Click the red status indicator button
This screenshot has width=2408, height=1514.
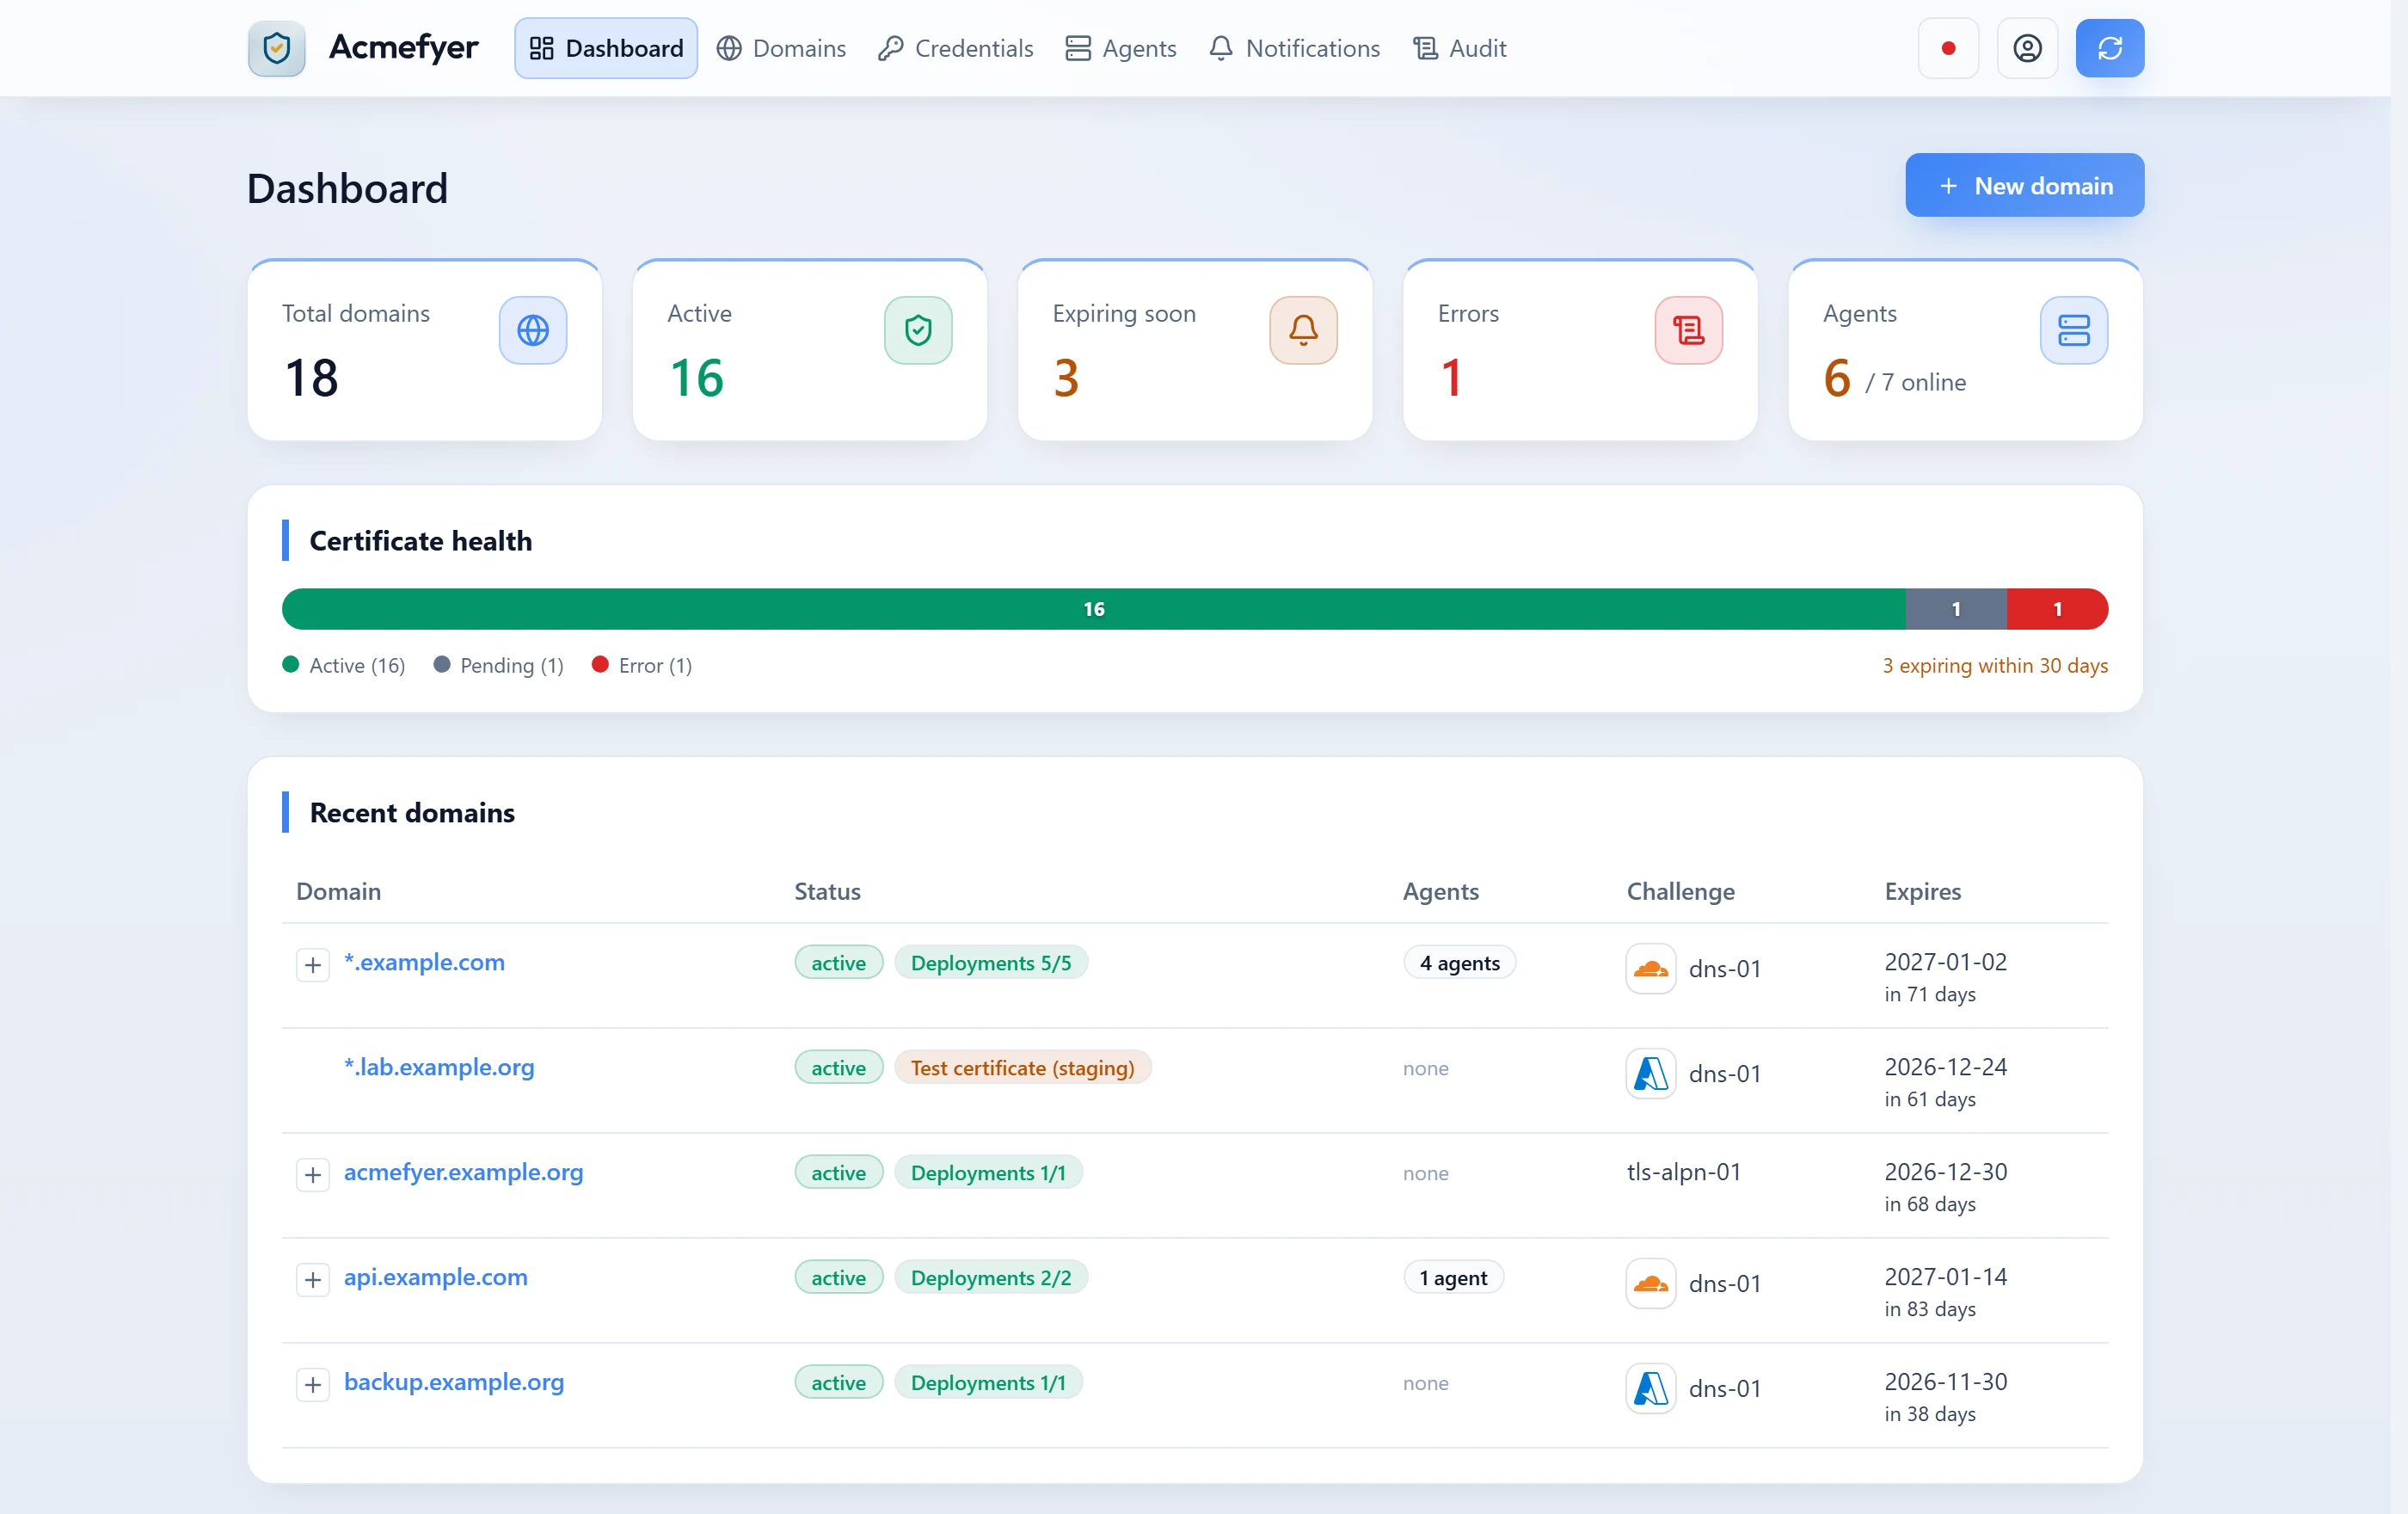point(1948,48)
